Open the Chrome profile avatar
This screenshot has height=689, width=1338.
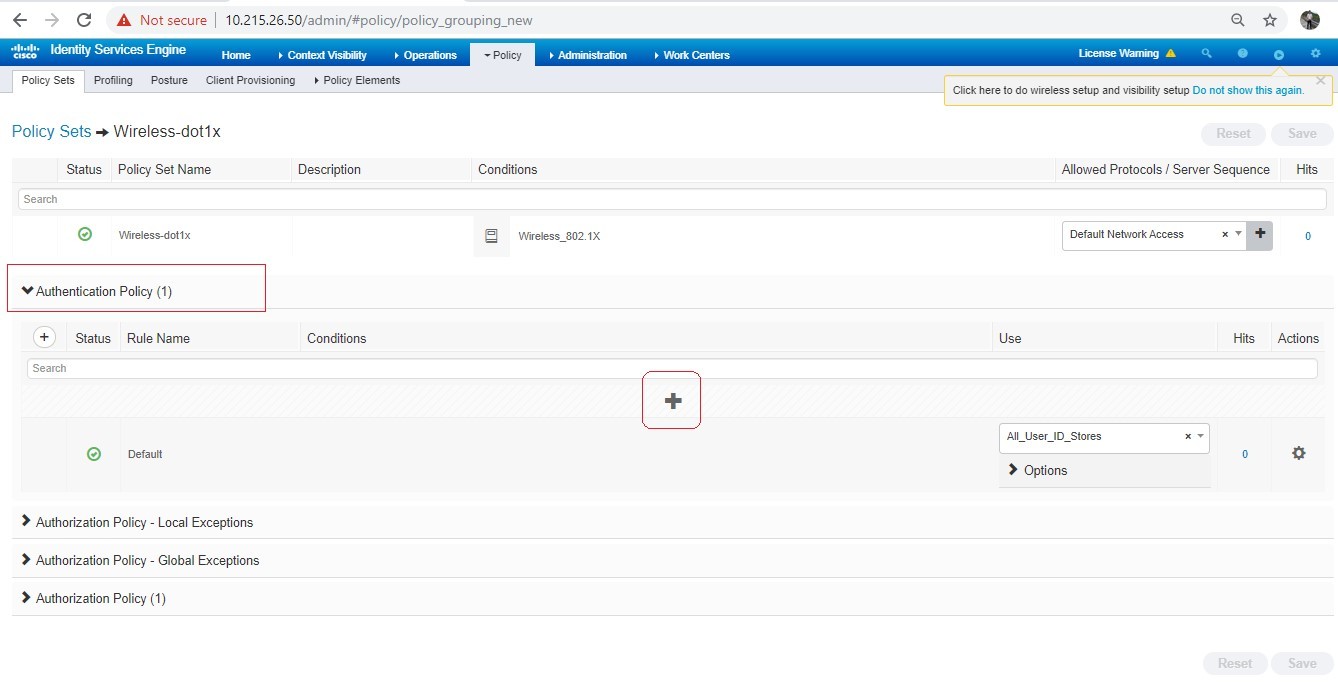click(1310, 20)
